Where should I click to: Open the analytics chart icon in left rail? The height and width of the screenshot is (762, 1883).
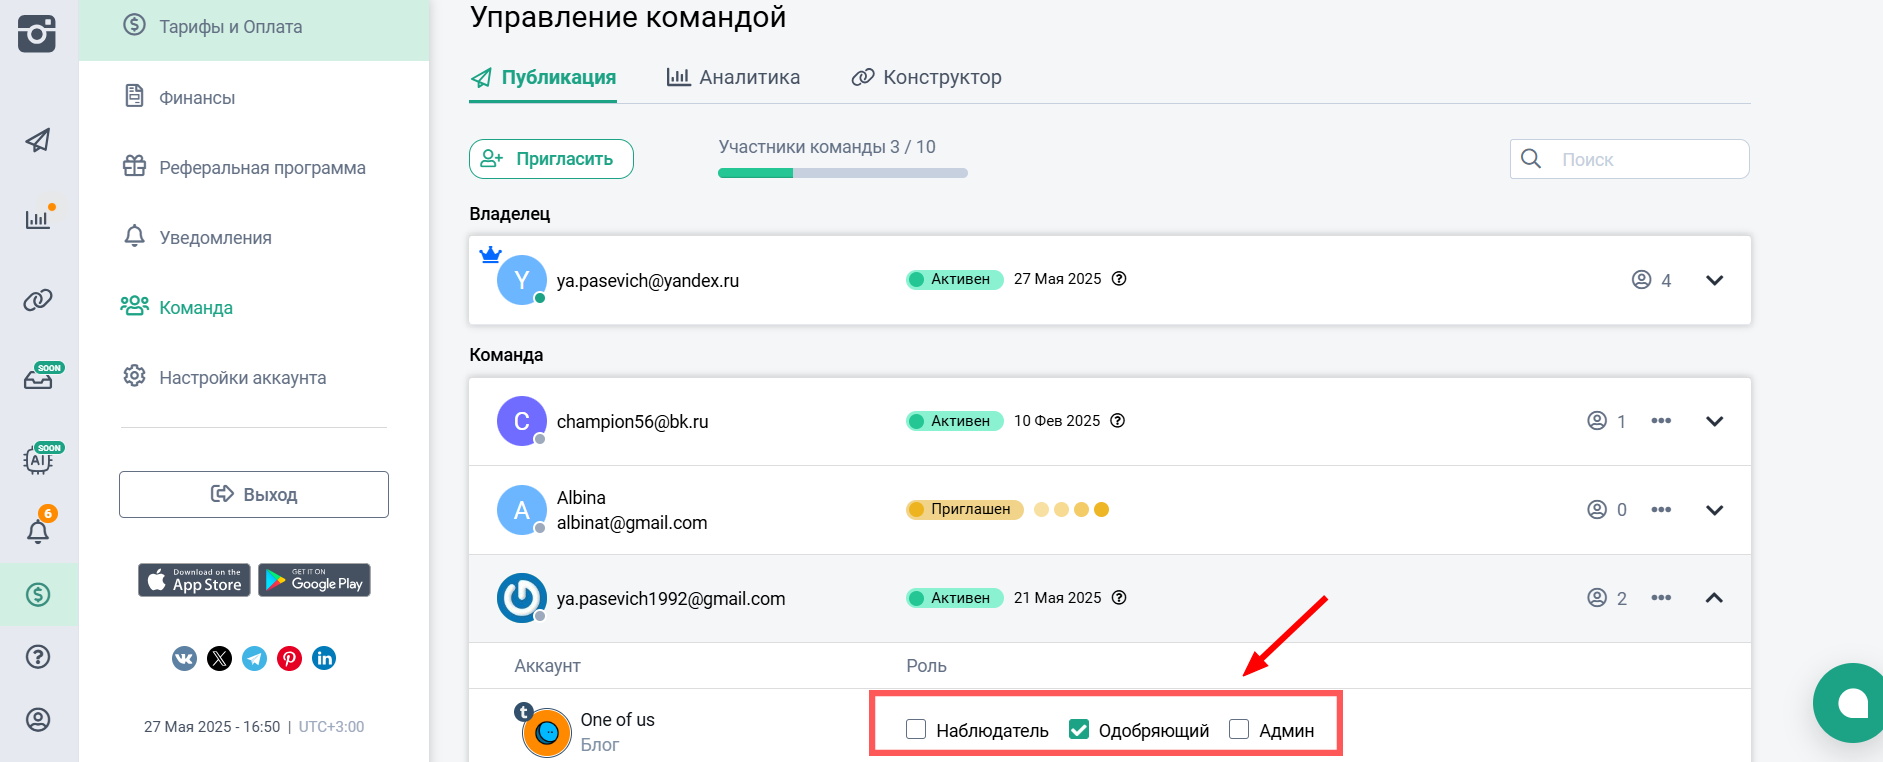pos(38,219)
